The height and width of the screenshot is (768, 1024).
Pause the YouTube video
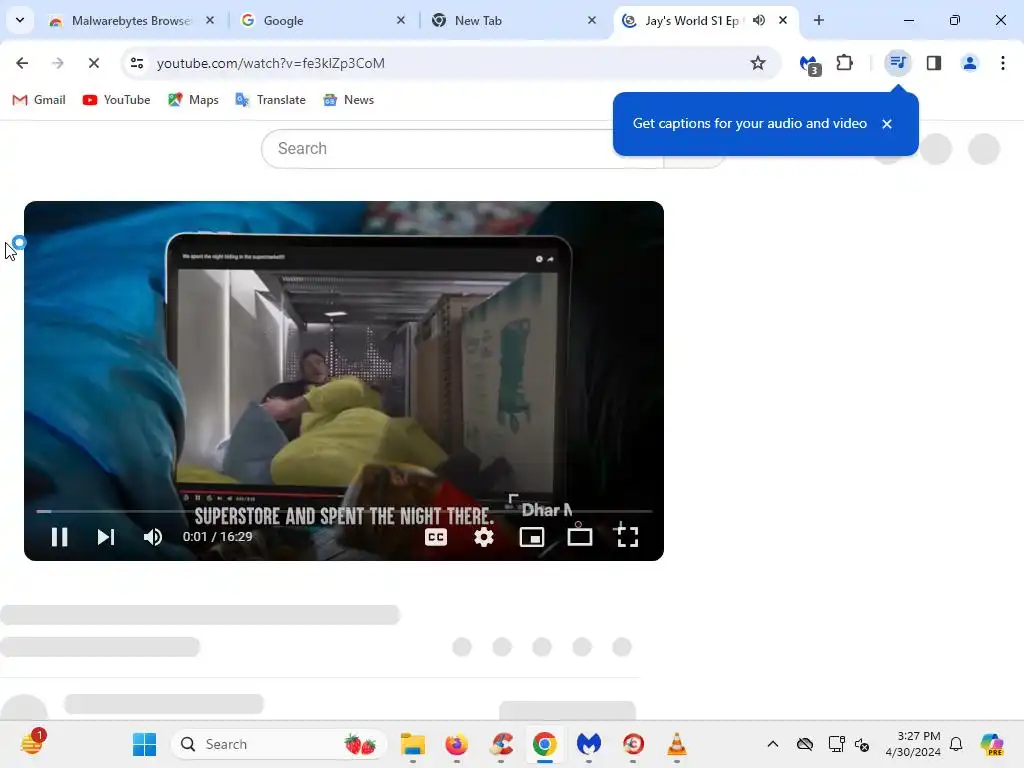pyautogui.click(x=59, y=537)
